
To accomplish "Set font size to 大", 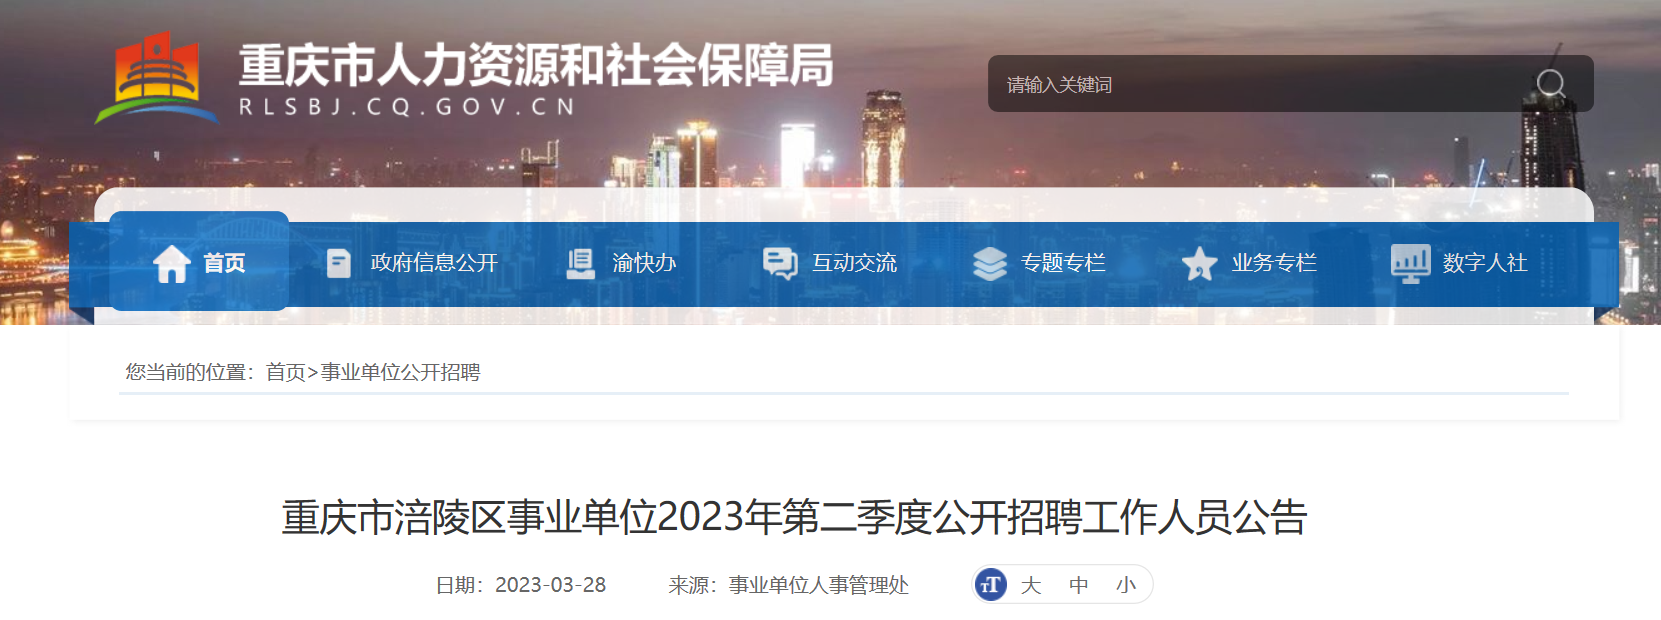I will tap(1031, 585).
